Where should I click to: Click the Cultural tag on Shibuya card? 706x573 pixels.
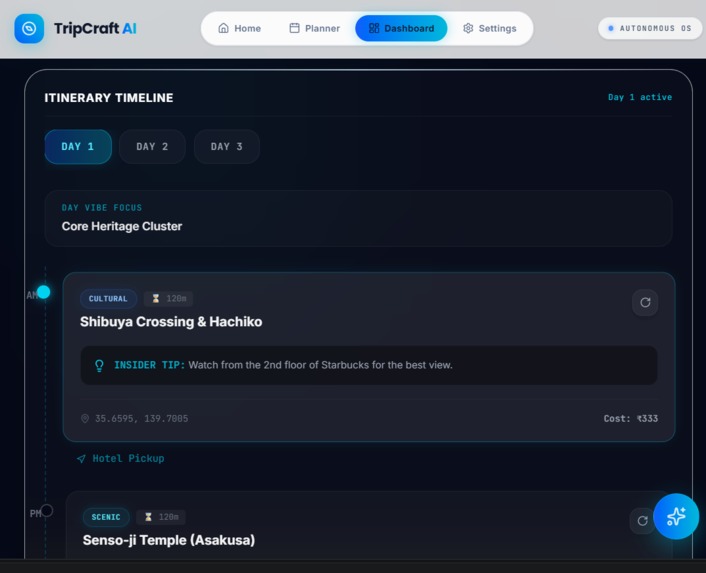[x=108, y=299]
